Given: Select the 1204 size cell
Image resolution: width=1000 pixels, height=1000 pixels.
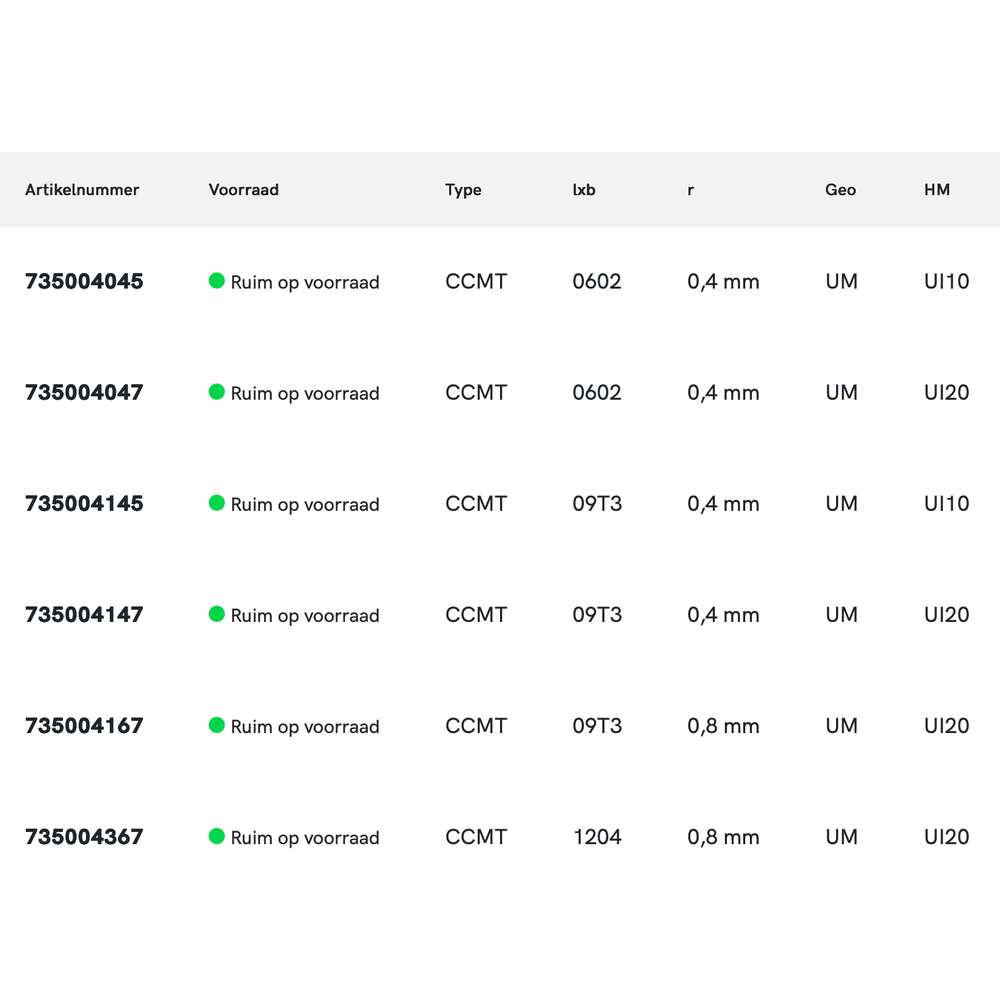Looking at the screenshot, I should tap(597, 836).
